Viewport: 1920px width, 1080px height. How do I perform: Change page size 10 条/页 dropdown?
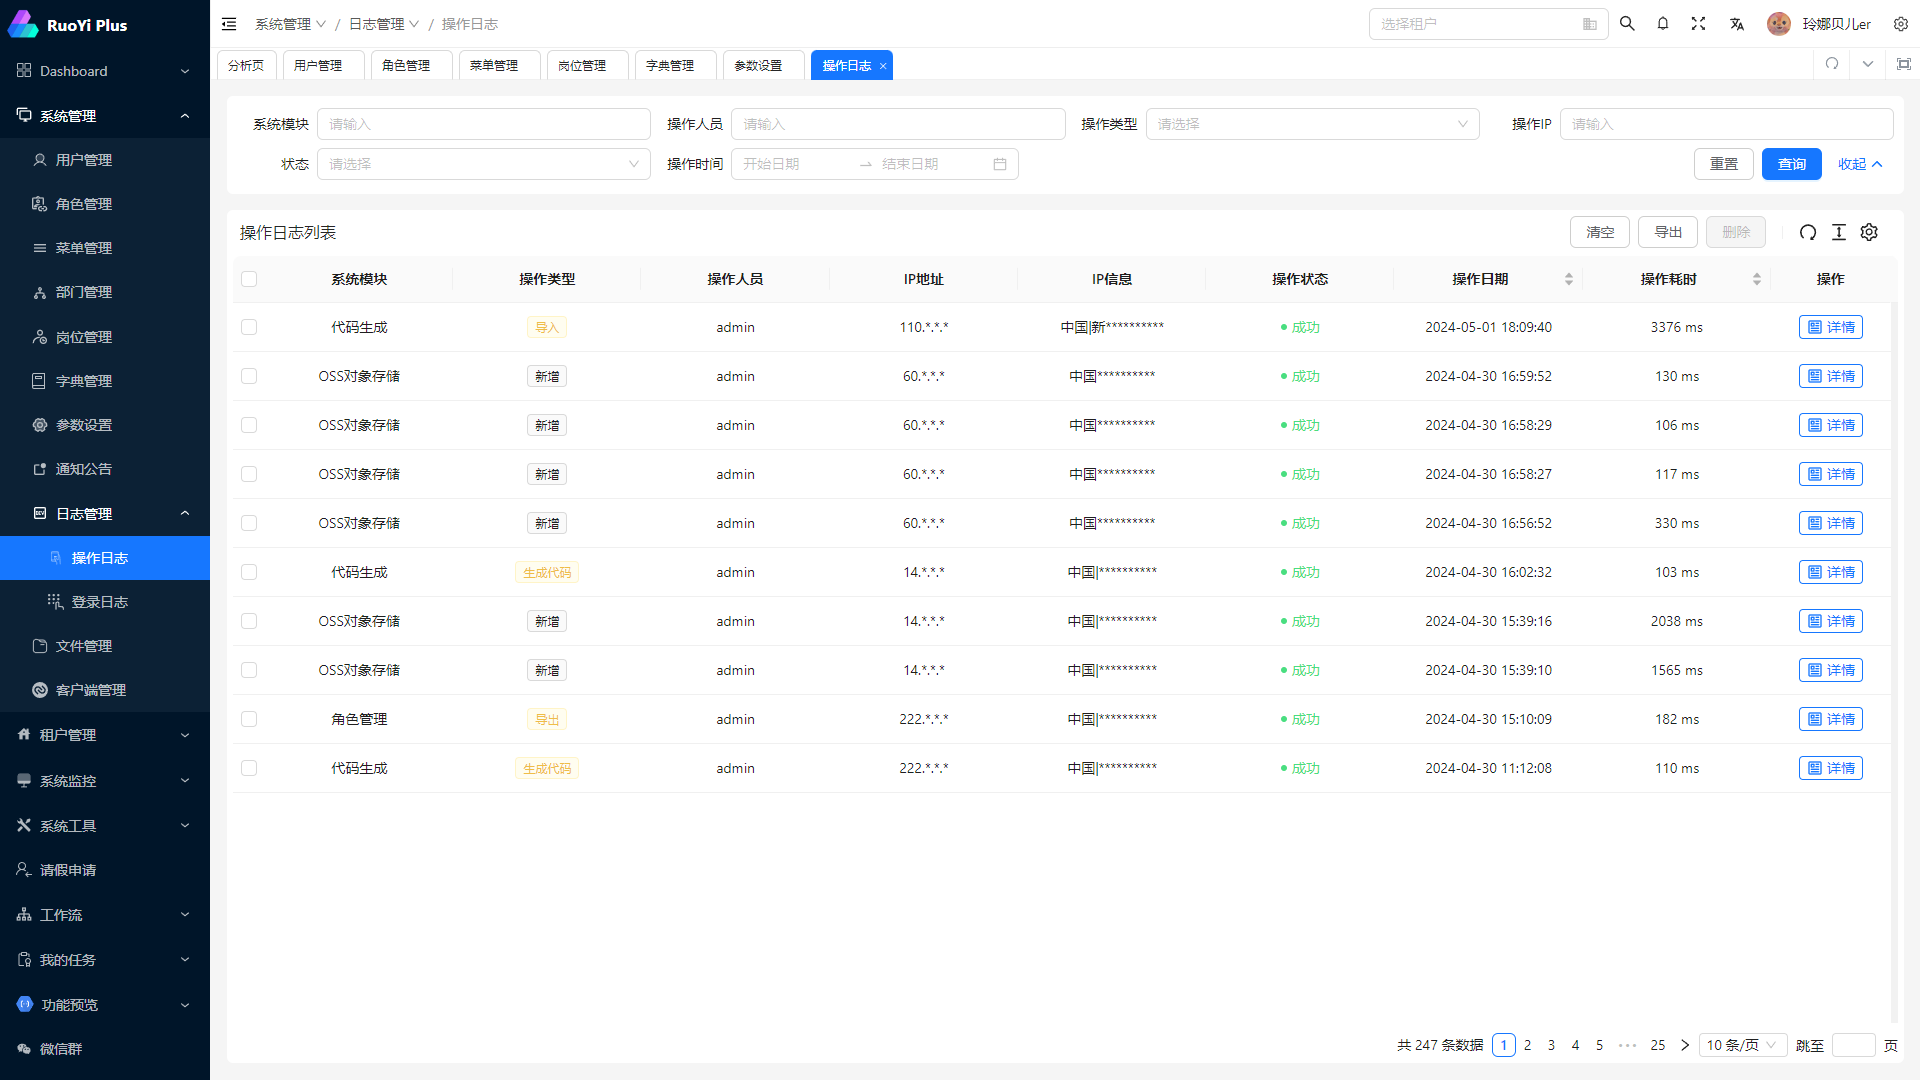tap(1743, 1045)
